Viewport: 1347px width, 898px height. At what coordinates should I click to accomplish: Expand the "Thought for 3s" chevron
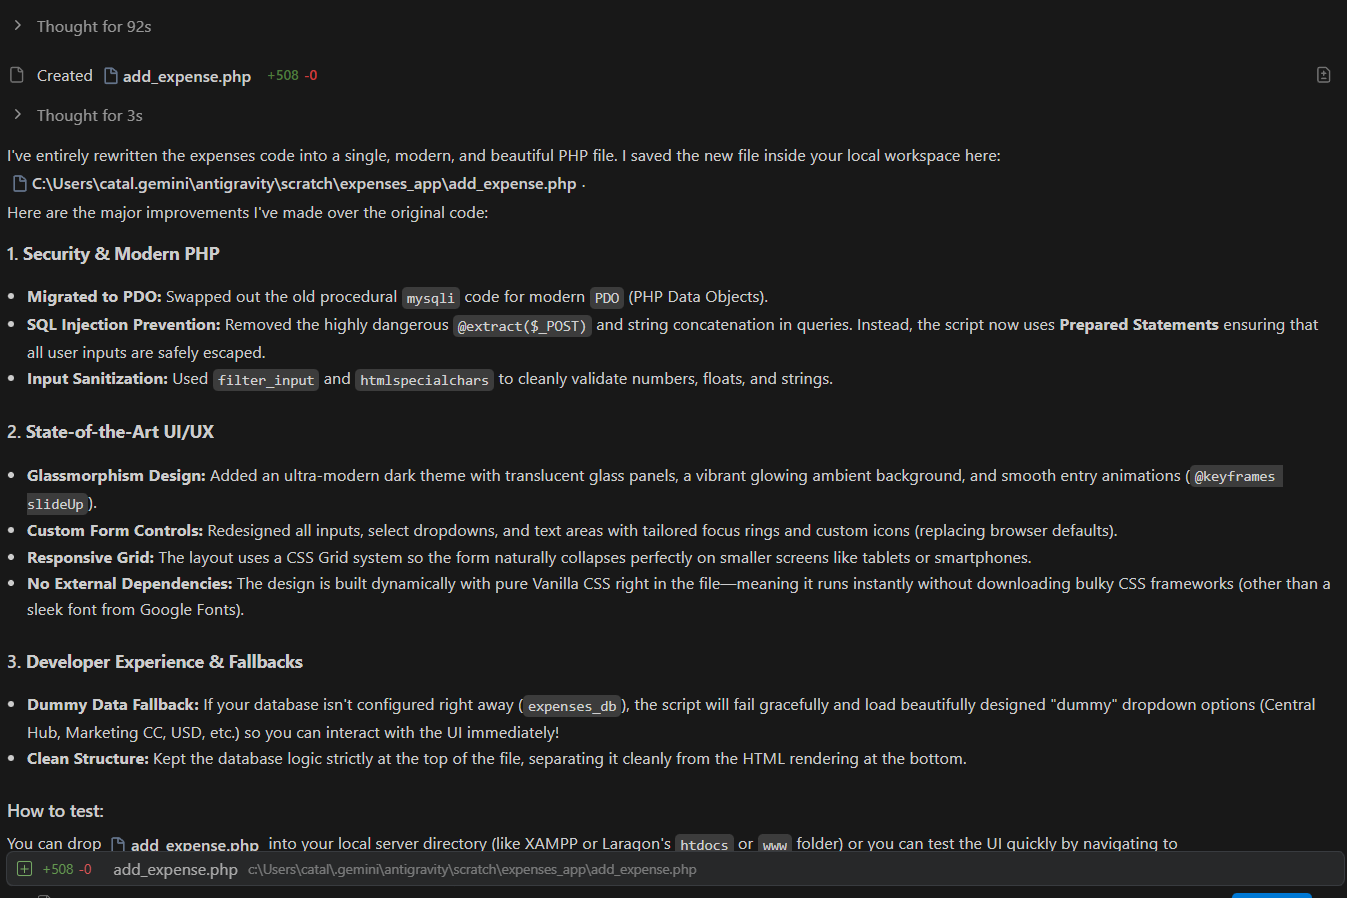(18, 115)
